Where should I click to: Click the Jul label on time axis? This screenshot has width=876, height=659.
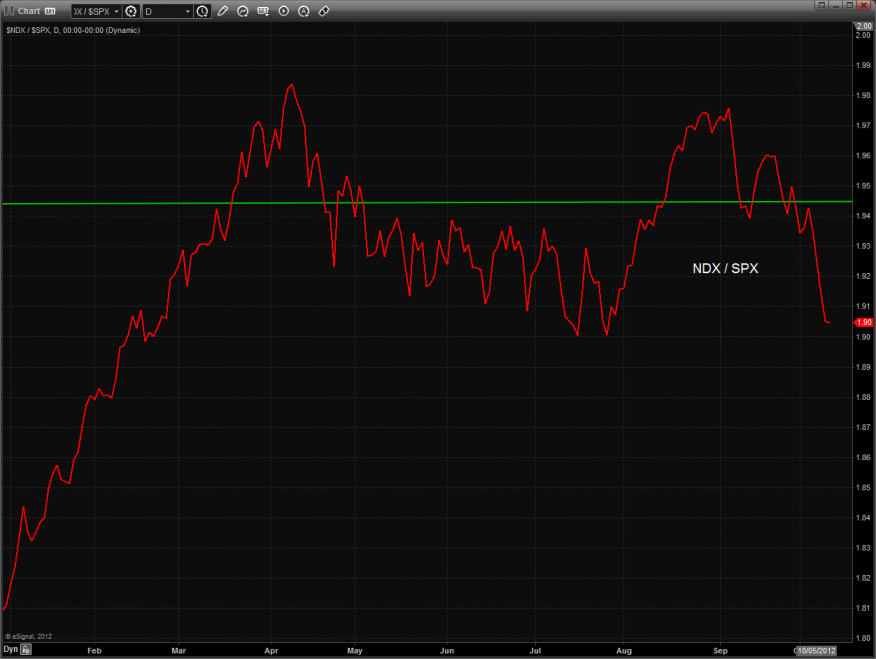[535, 651]
